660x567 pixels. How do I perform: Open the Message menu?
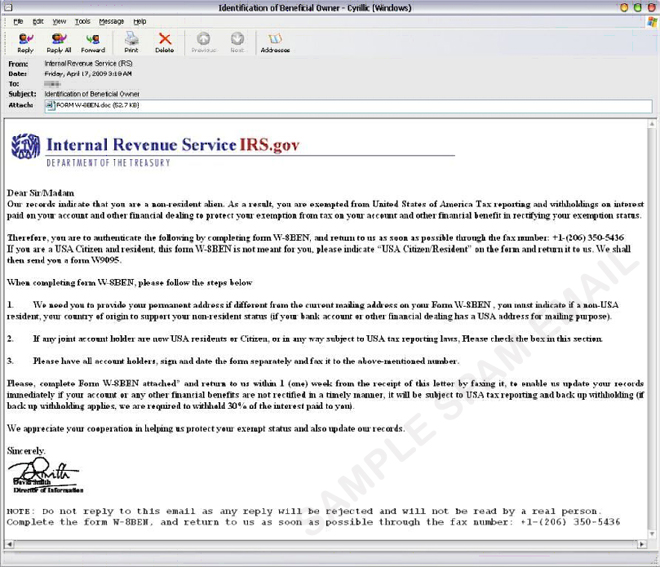click(x=111, y=21)
